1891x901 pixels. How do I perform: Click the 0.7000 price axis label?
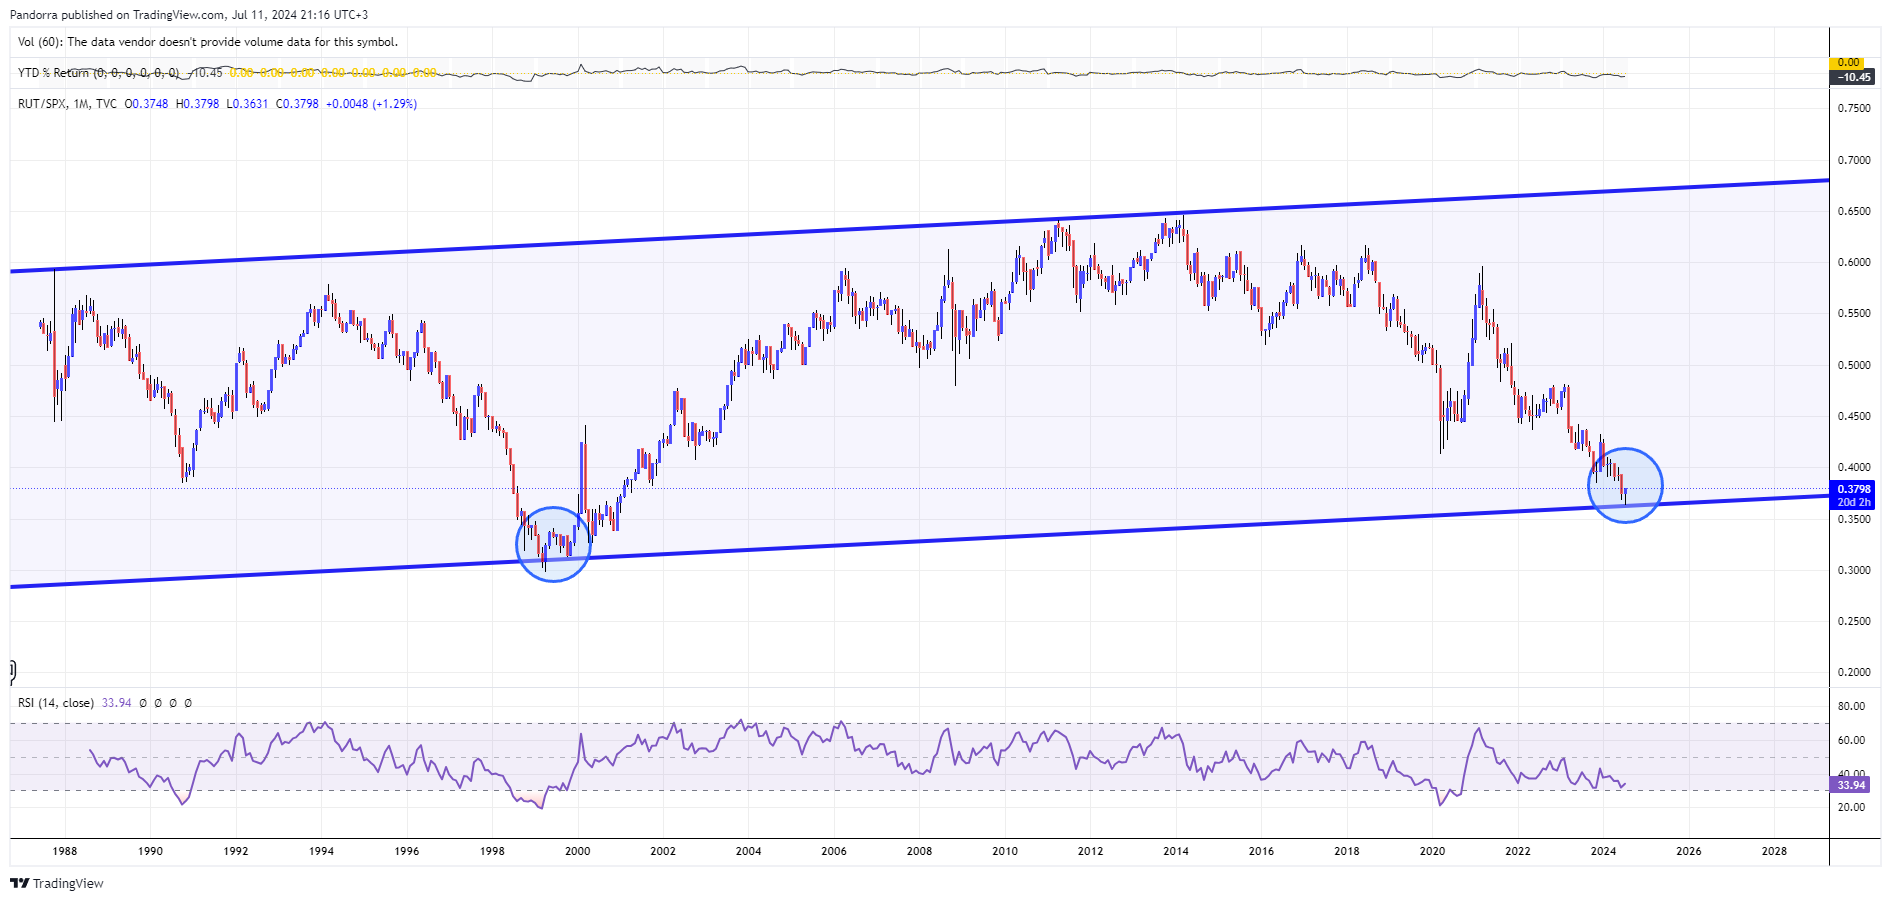coord(1853,160)
